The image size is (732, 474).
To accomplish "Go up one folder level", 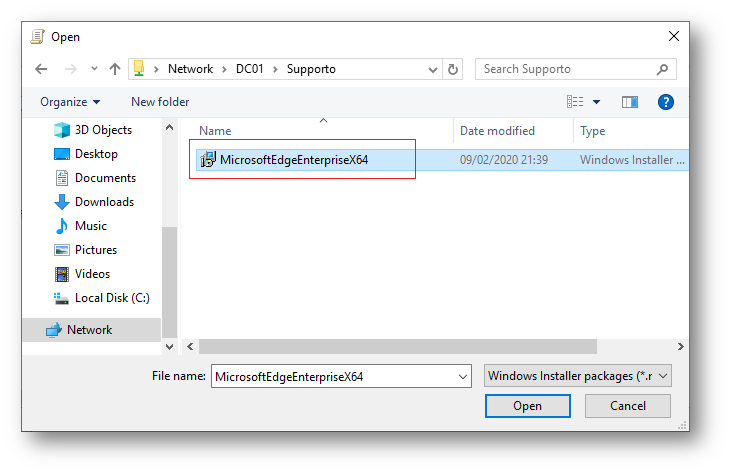I will [115, 69].
